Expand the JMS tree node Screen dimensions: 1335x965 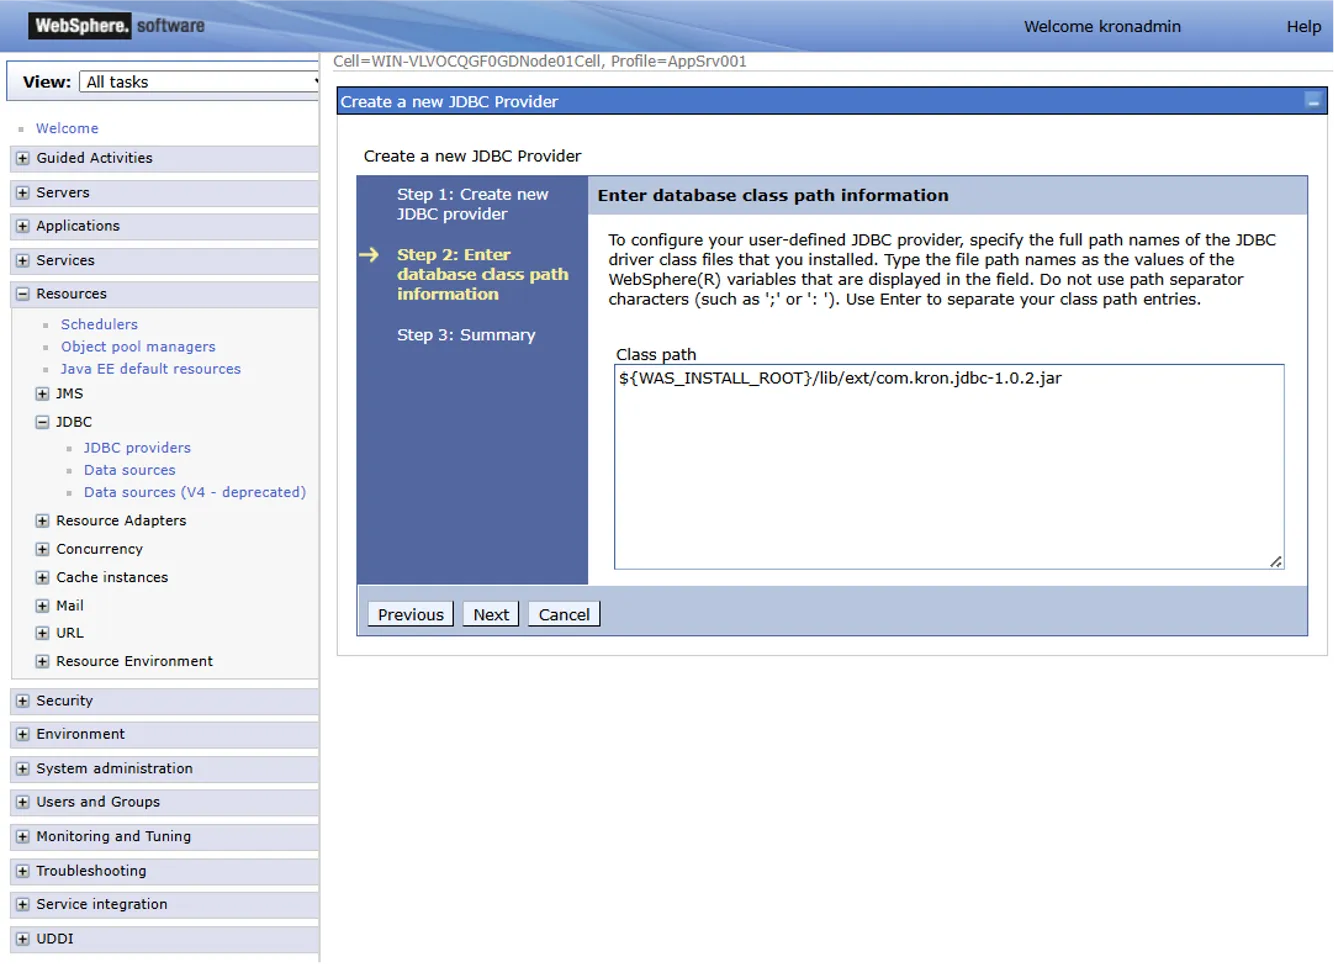(42, 394)
